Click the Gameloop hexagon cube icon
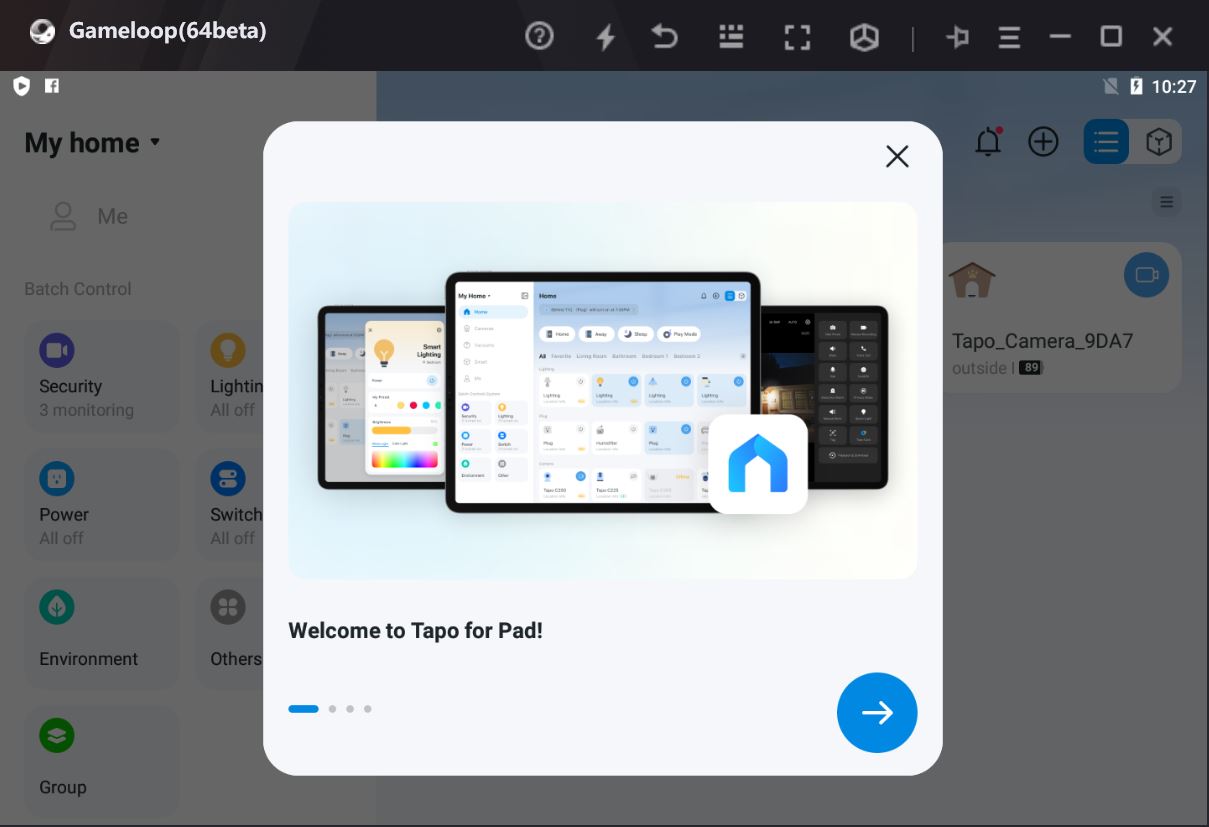 (864, 37)
